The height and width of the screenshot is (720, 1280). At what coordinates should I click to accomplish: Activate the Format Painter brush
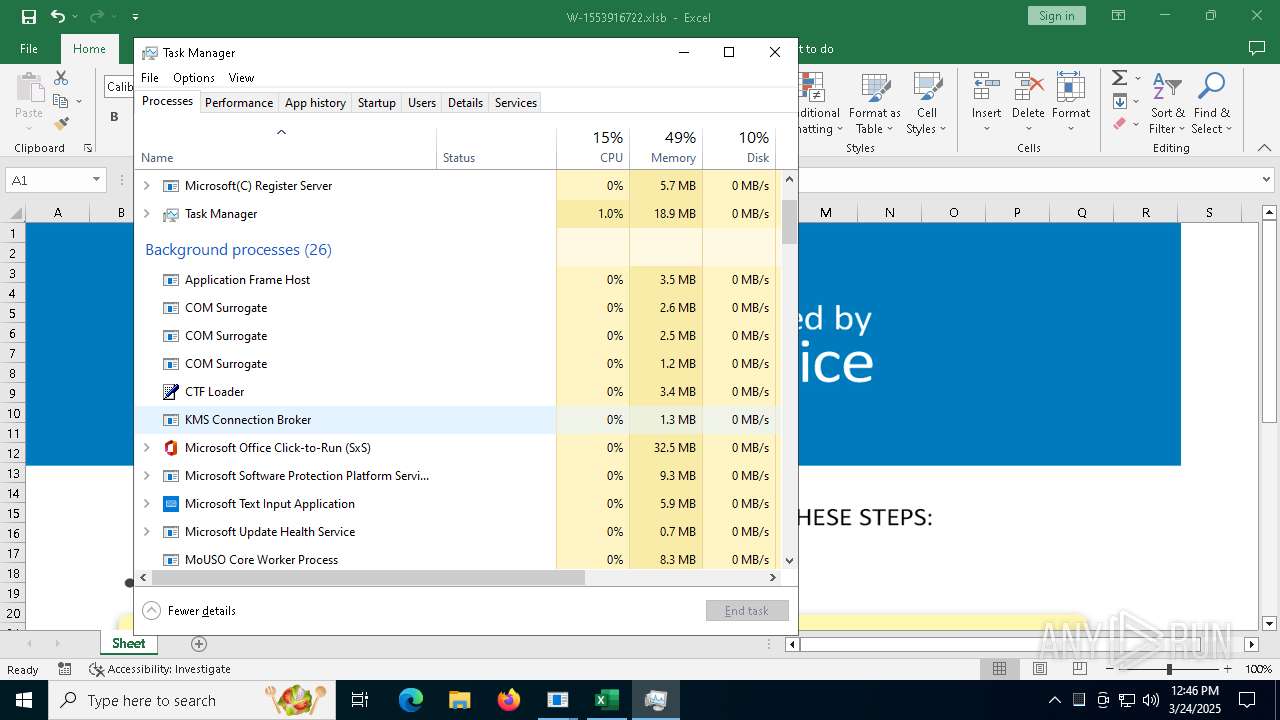tap(61, 124)
